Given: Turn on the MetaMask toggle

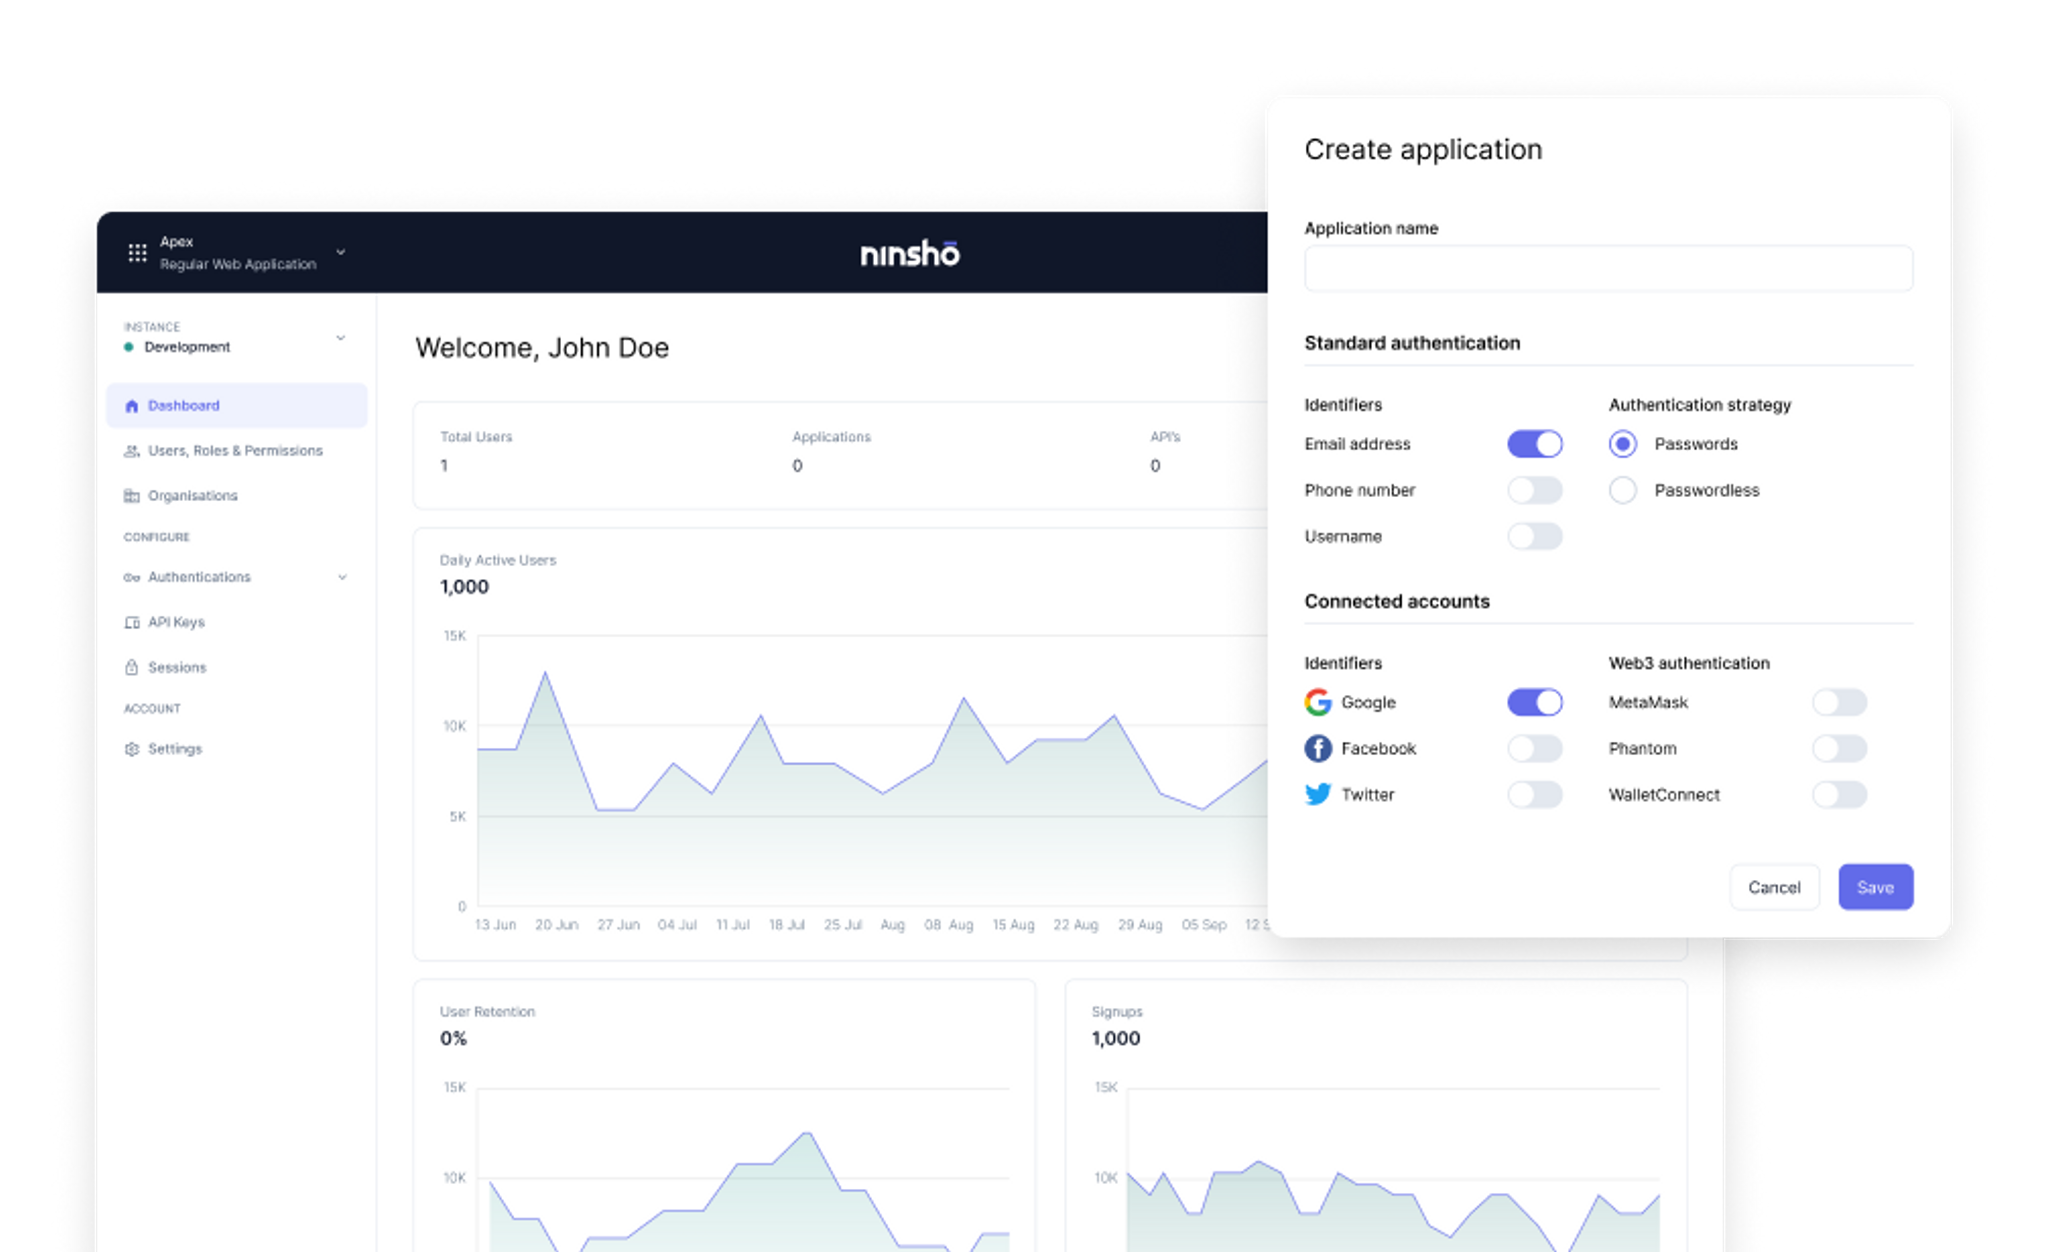Looking at the screenshot, I should coord(1839,702).
